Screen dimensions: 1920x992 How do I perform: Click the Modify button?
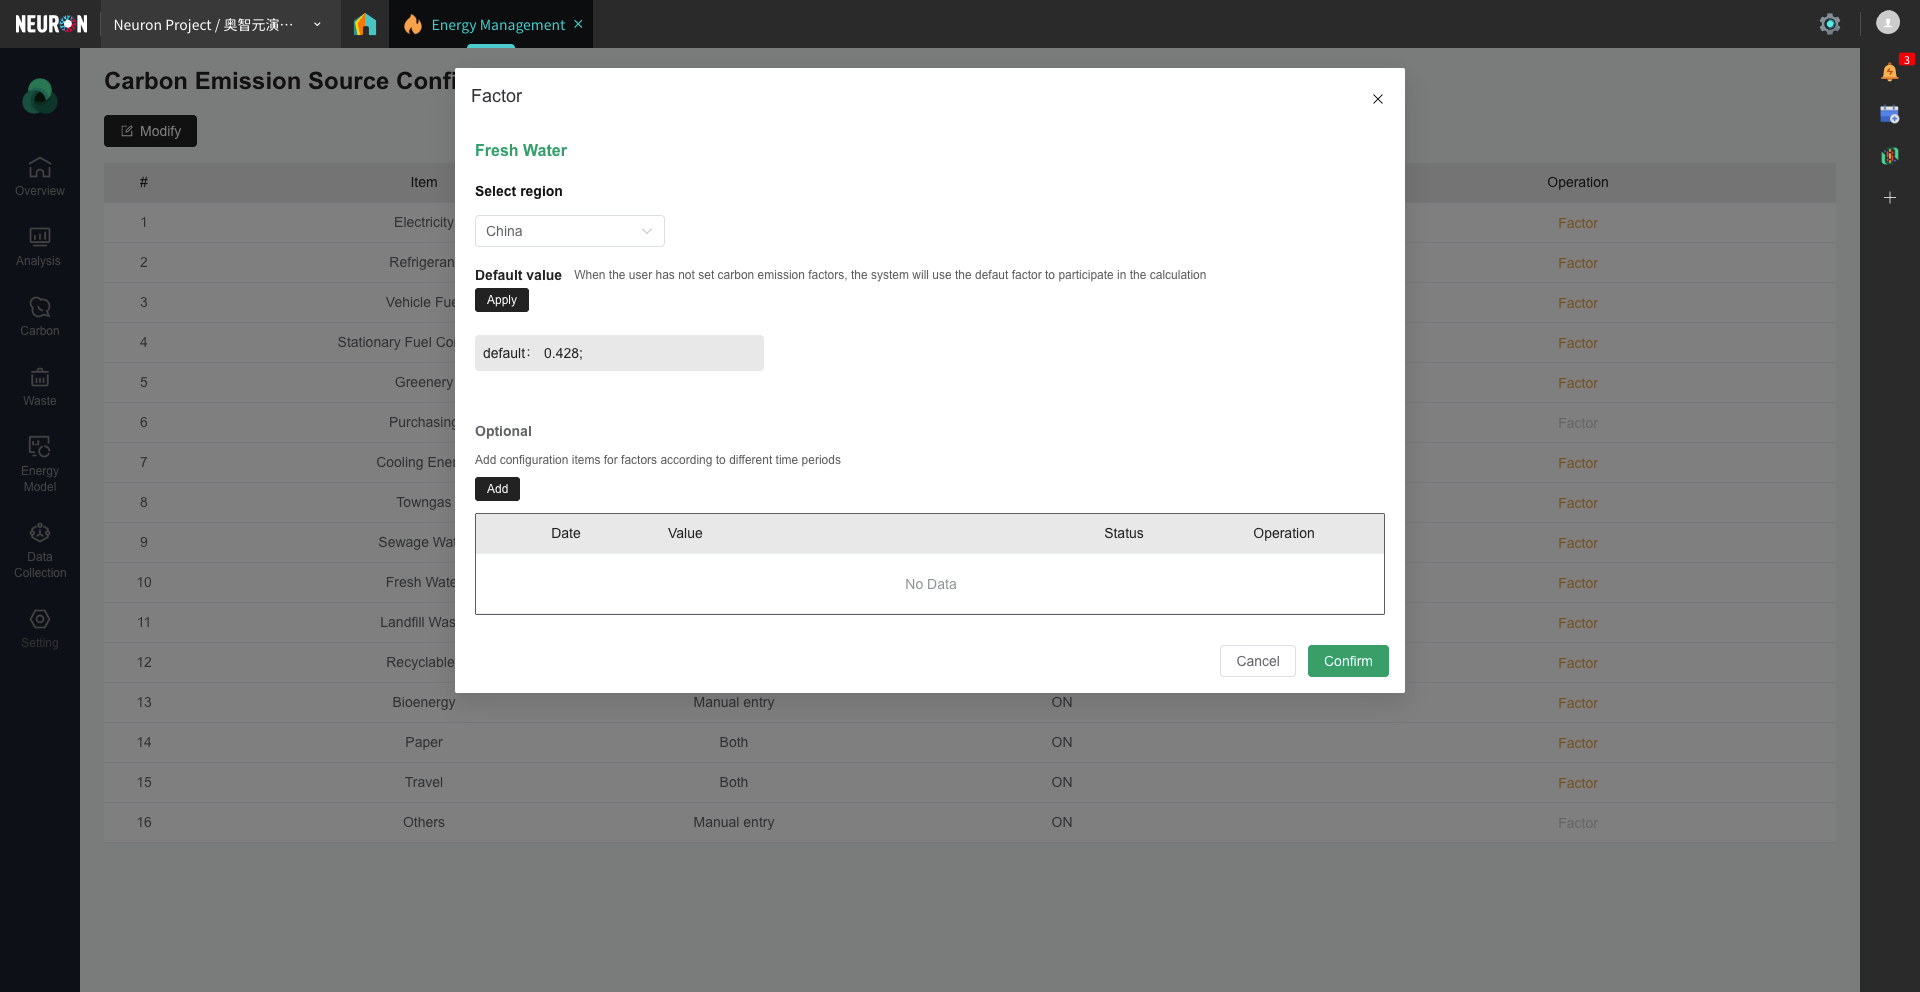pos(150,131)
